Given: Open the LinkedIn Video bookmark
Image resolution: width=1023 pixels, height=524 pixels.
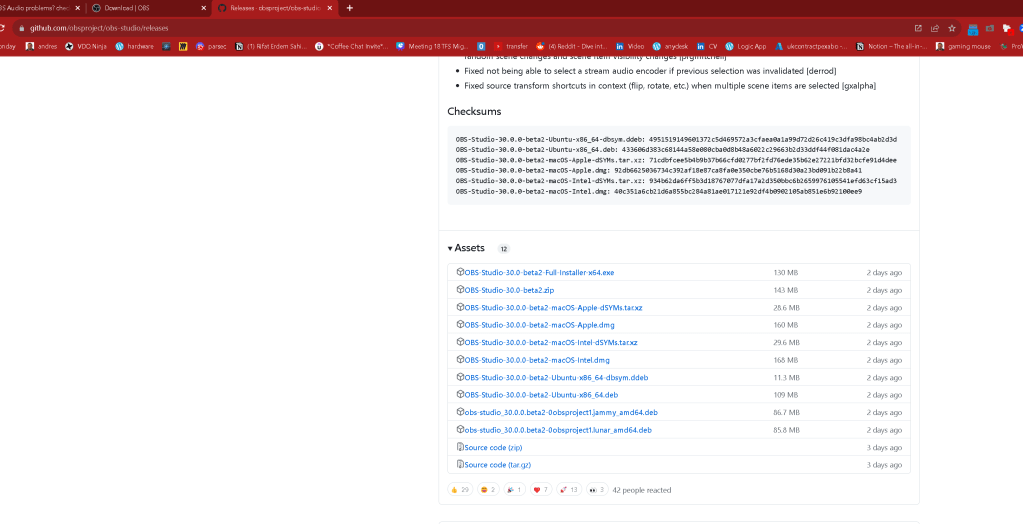Looking at the screenshot, I should (x=630, y=46).
